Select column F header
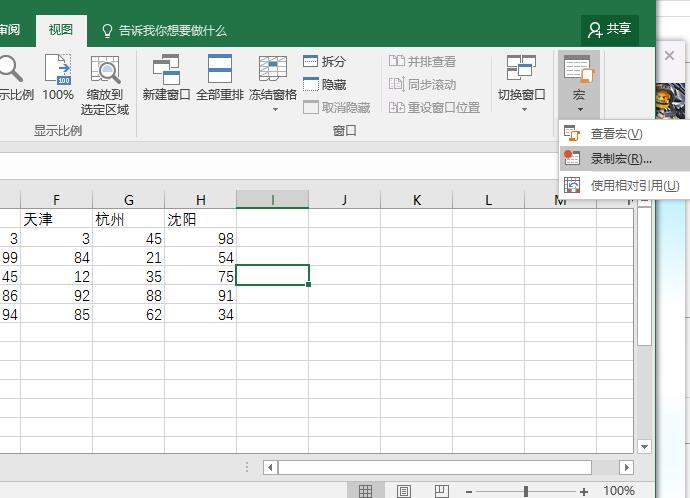 pos(56,200)
